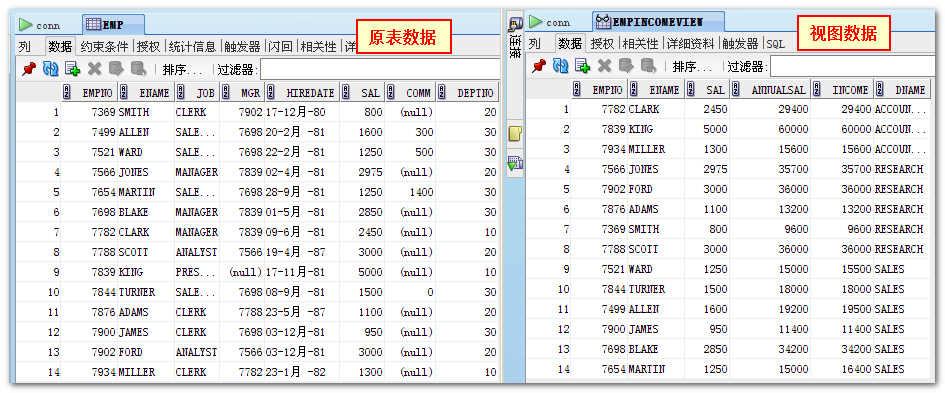Open 详细资料 tab in EMPINCOMEVIEW panel
Viewport: 945px width, 393px height.
[x=690, y=43]
